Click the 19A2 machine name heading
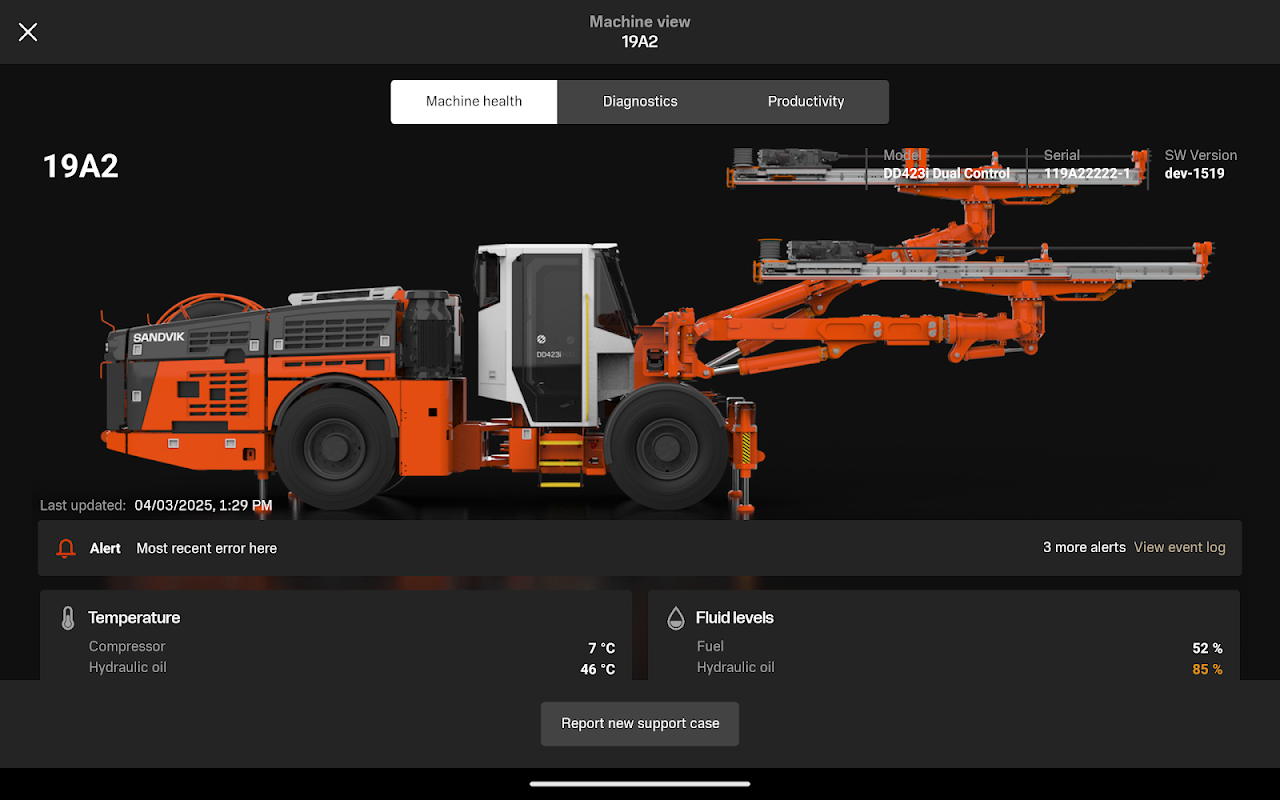This screenshot has width=1280, height=800. point(80,166)
